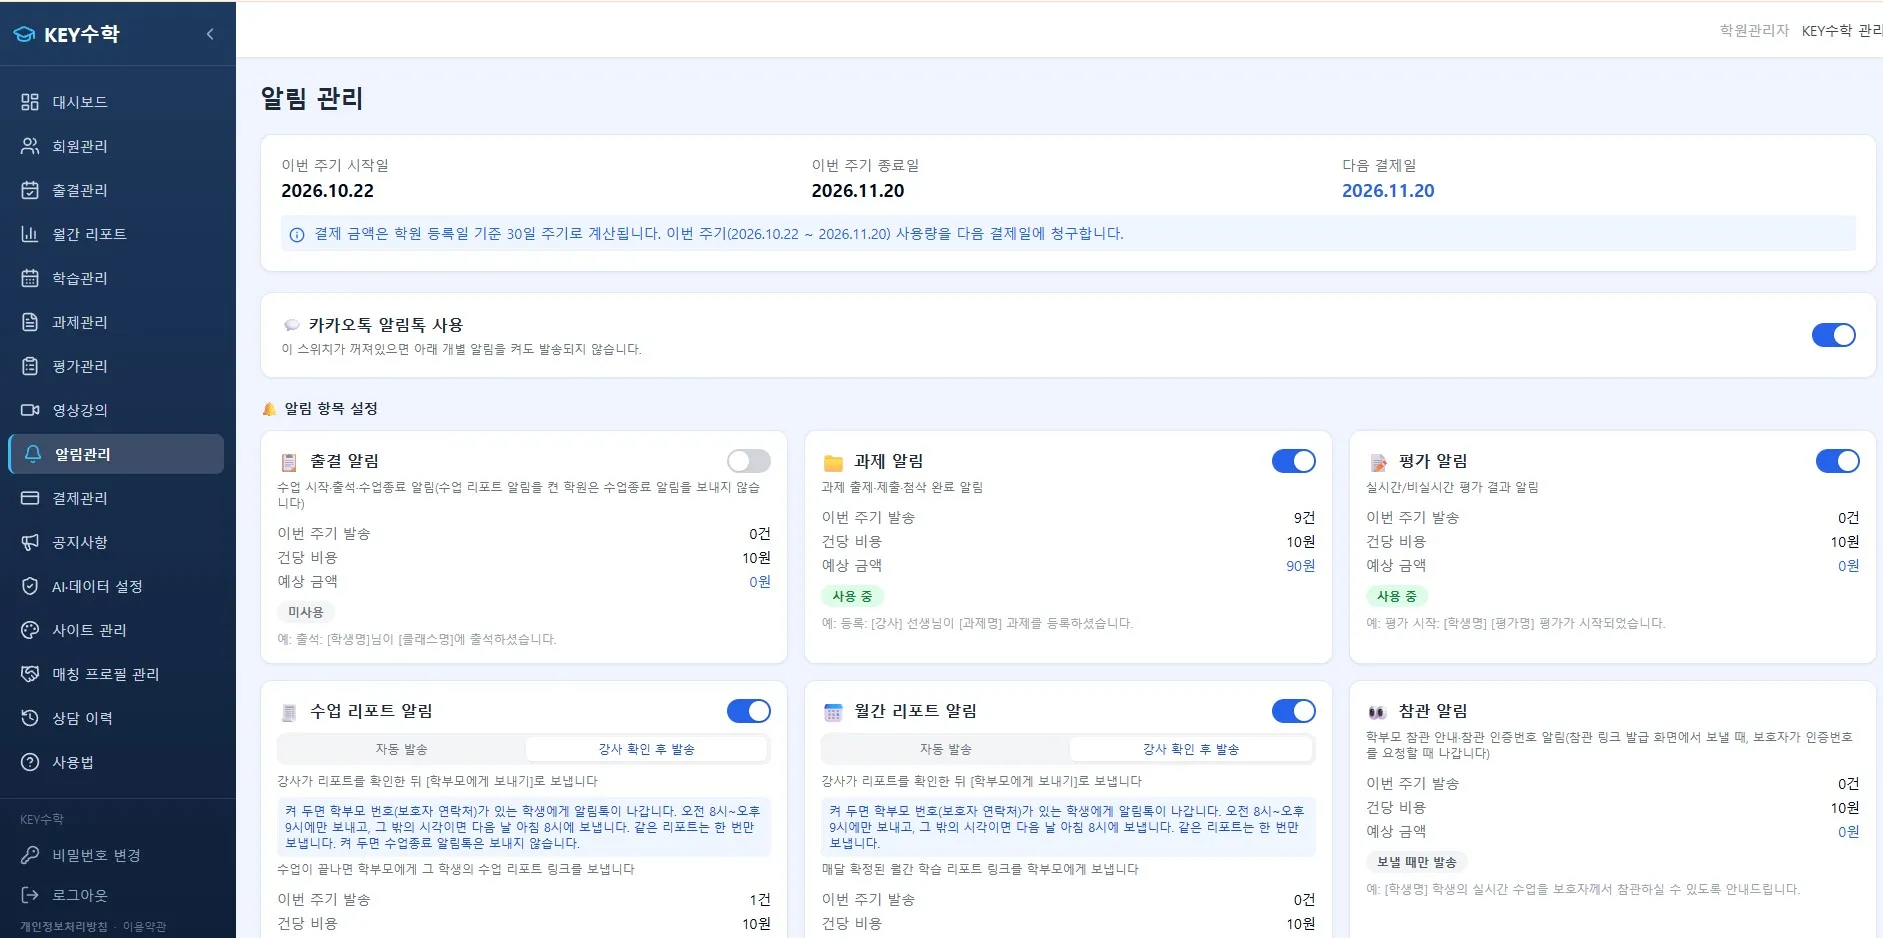The image size is (1883, 938).
Task: Click the 미사용 badge in 출결 알림
Action: point(305,612)
